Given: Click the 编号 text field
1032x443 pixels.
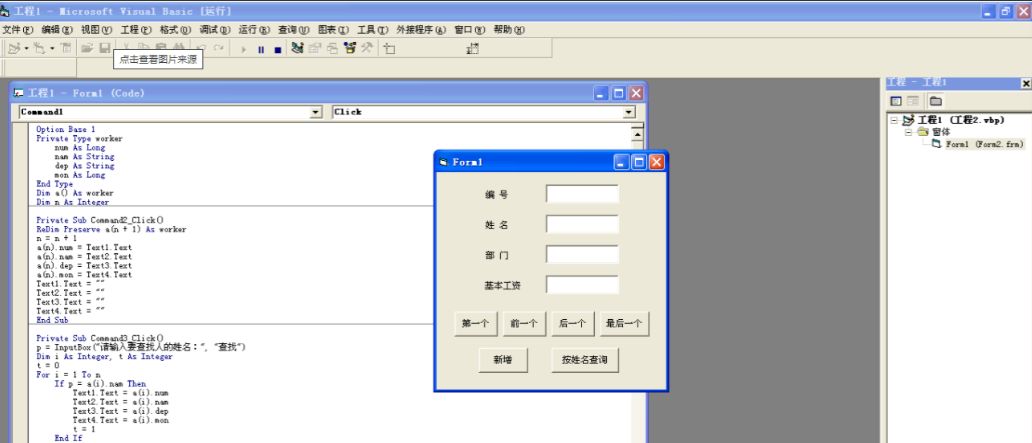Looking at the screenshot, I should (582, 194).
